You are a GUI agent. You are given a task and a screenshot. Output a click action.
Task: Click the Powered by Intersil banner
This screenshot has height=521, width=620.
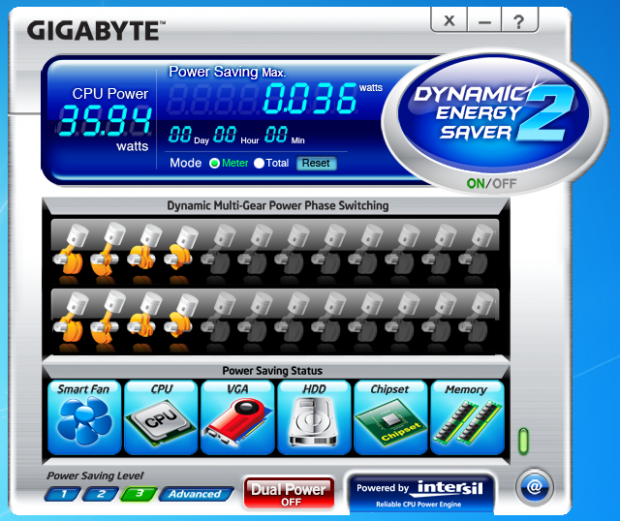(x=420, y=494)
